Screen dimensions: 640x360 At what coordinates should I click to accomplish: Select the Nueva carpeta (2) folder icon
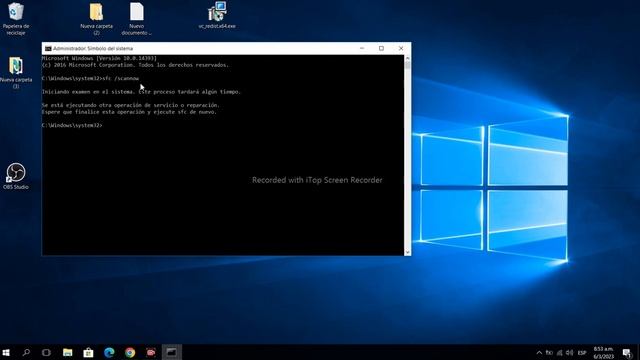point(96,18)
